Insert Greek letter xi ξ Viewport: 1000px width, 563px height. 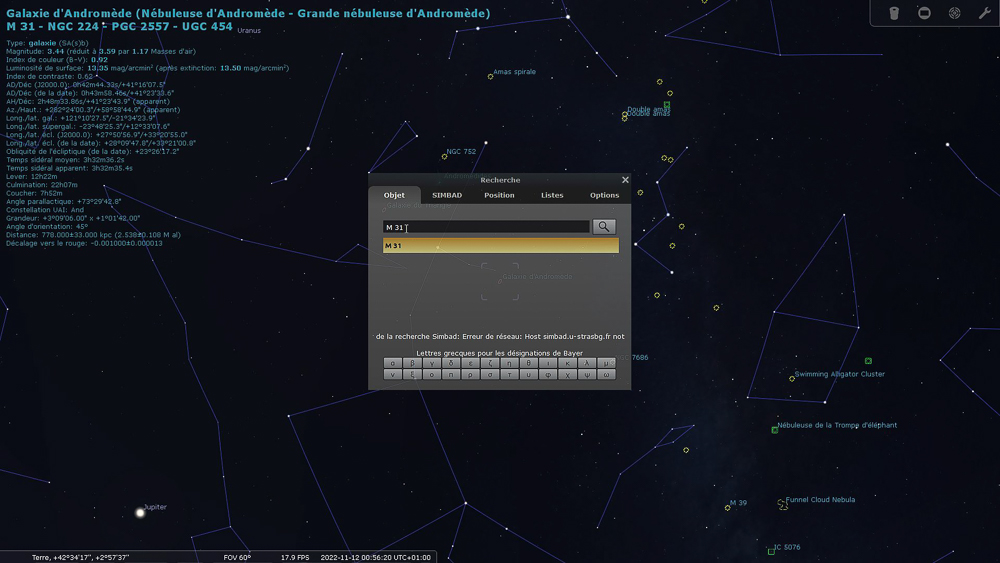click(412, 374)
